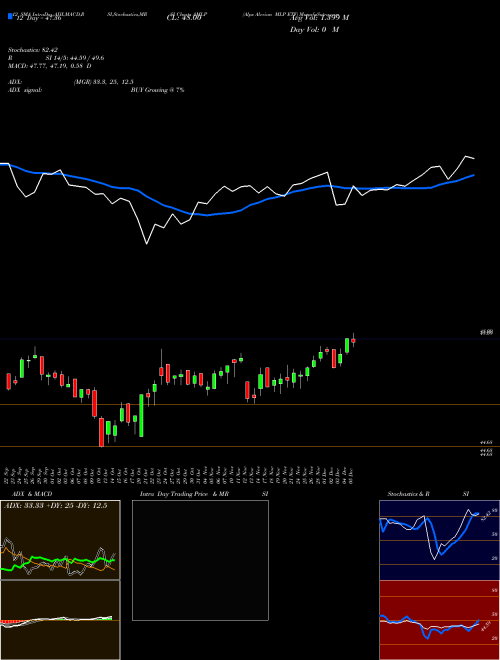The image size is (500, 660).
Task: Click the 'BUY Growing @ 7%' signal text
Action: point(157,90)
